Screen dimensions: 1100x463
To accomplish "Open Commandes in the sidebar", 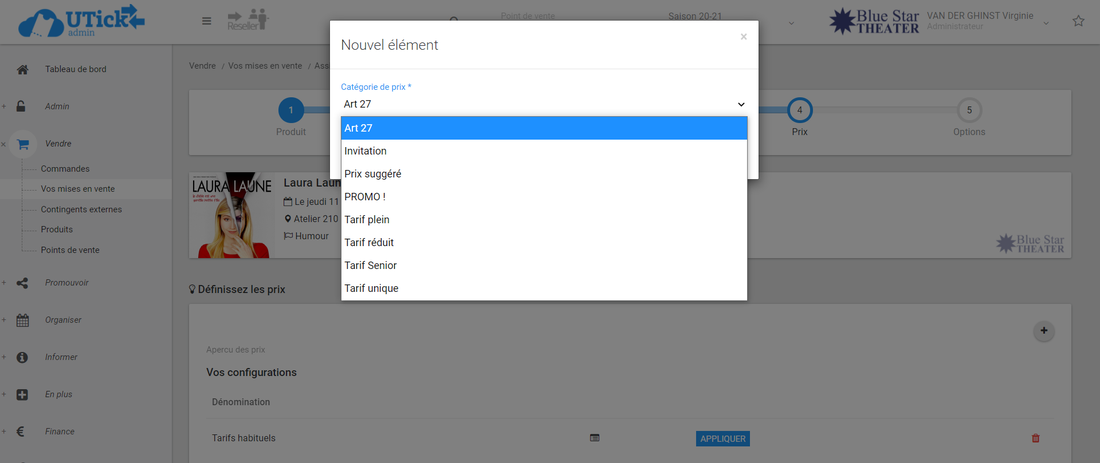I will 65,169.
